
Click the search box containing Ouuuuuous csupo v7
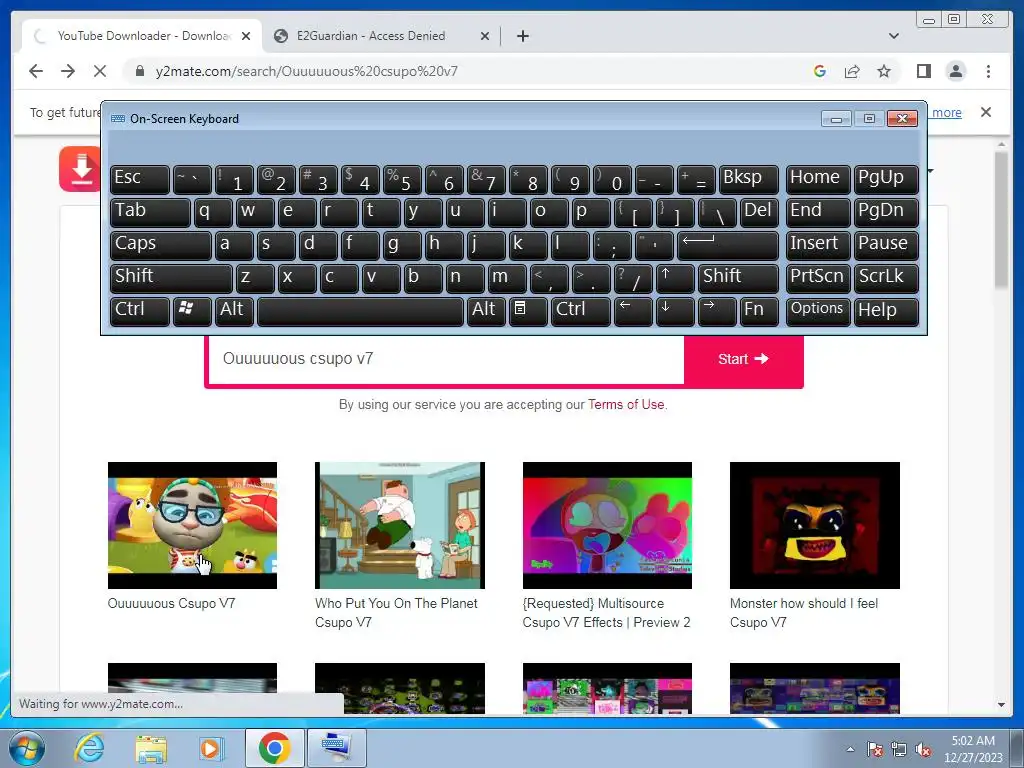pyautogui.click(x=445, y=359)
